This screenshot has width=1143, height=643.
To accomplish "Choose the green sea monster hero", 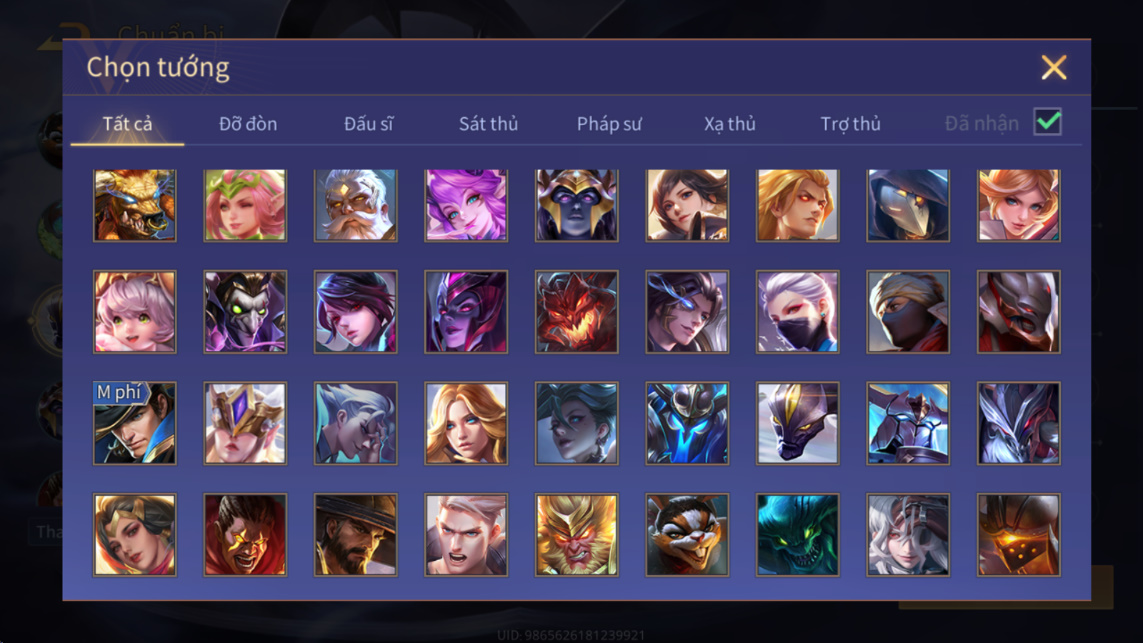I will [x=797, y=535].
